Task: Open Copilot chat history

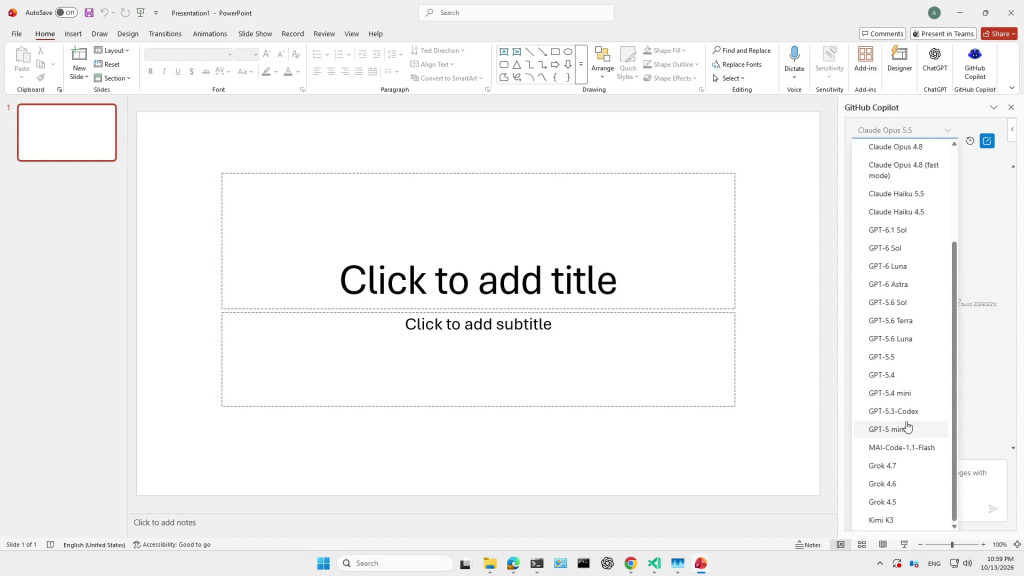Action: (970, 141)
